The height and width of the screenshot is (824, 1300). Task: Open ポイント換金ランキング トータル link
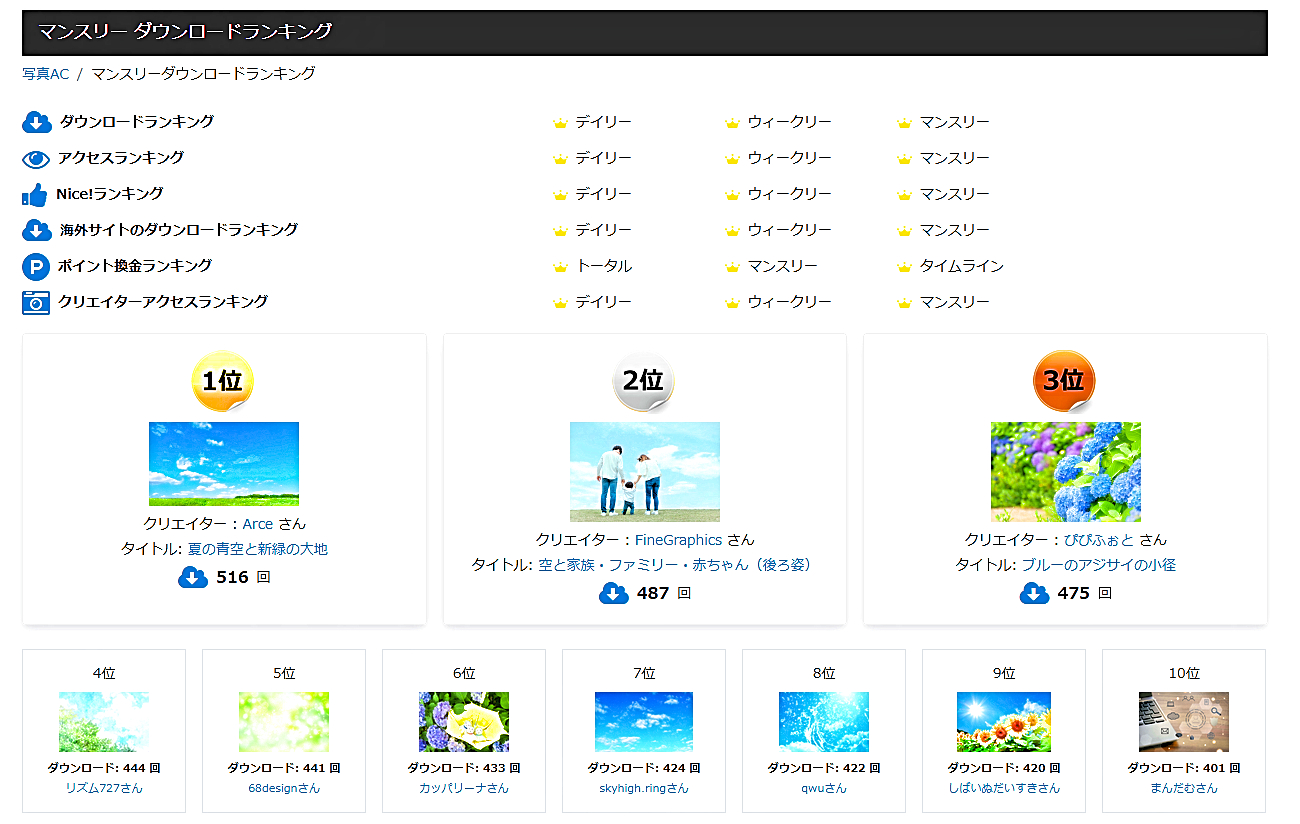pos(603,266)
